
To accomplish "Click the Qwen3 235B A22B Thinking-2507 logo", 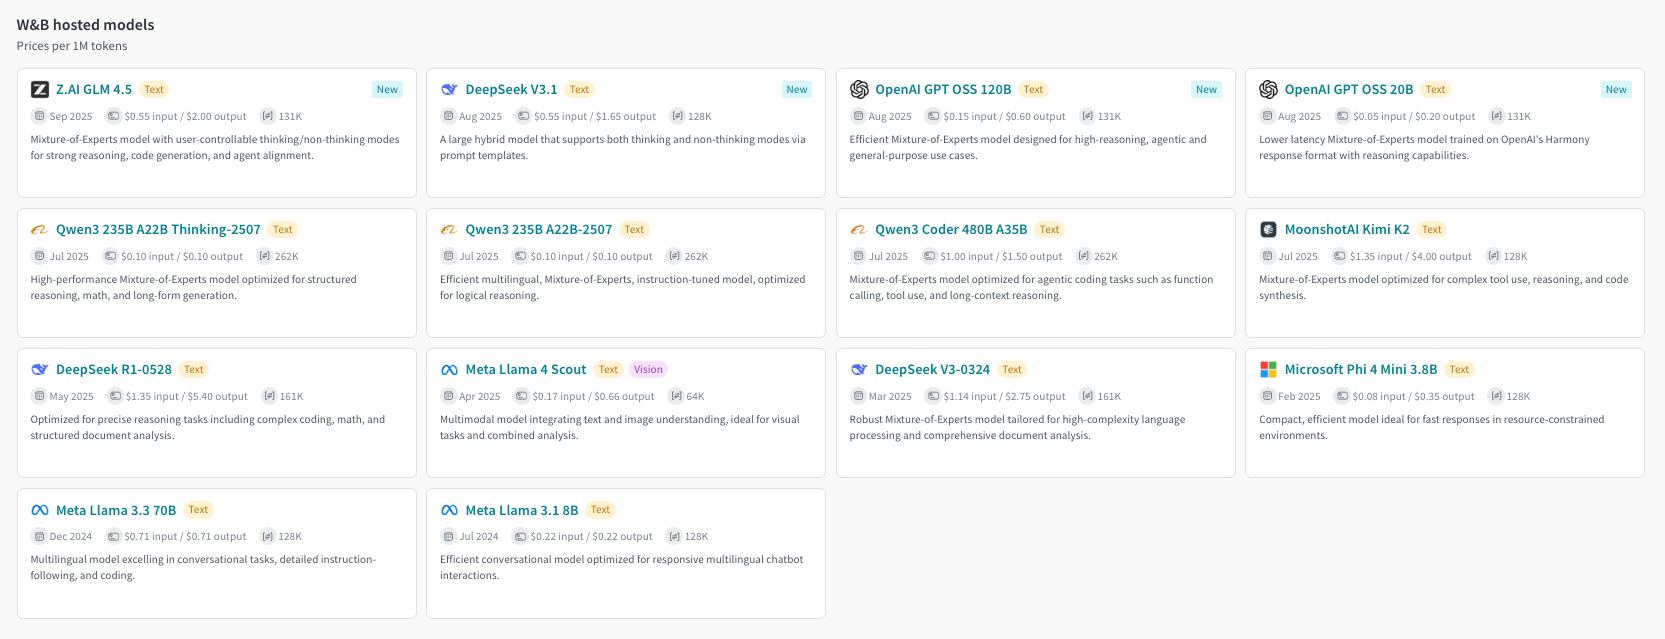I will pos(40,229).
